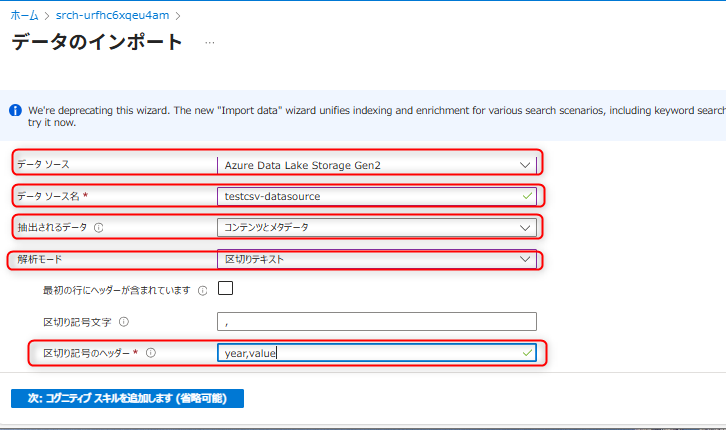Open the 解析モード dropdown showing 区切りテキスト
Screen dimensions: 726x430
(x=376, y=259)
